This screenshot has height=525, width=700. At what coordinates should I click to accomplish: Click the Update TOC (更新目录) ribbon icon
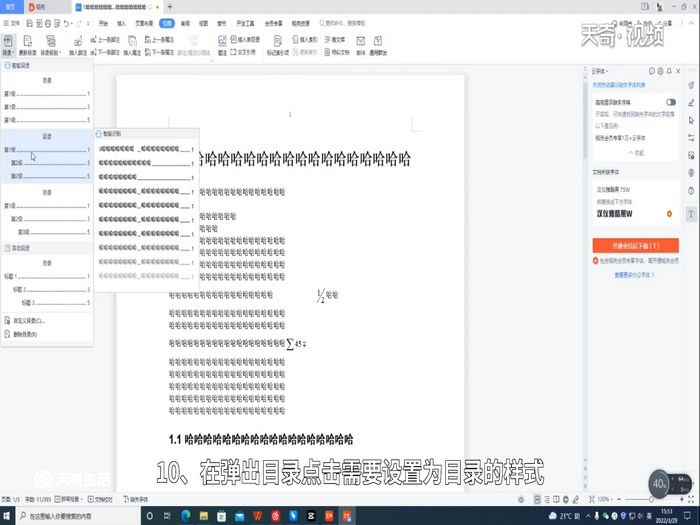pyautogui.click(x=27, y=45)
